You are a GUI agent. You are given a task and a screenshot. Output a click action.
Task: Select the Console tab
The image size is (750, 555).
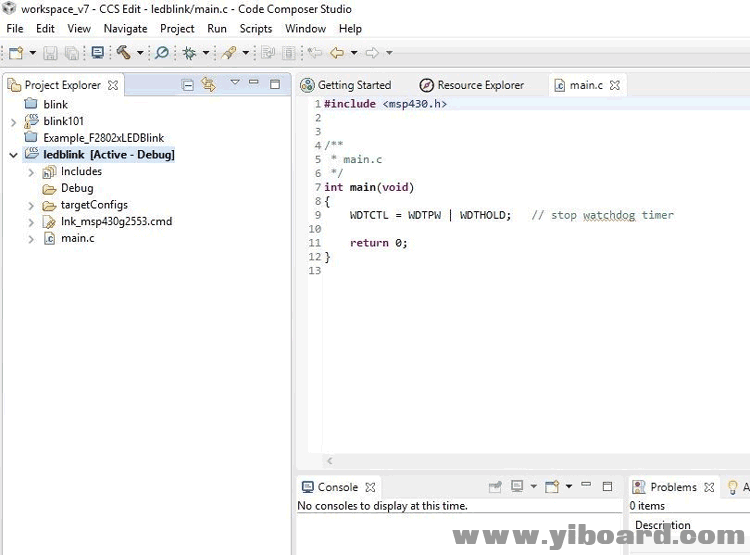point(330,487)
